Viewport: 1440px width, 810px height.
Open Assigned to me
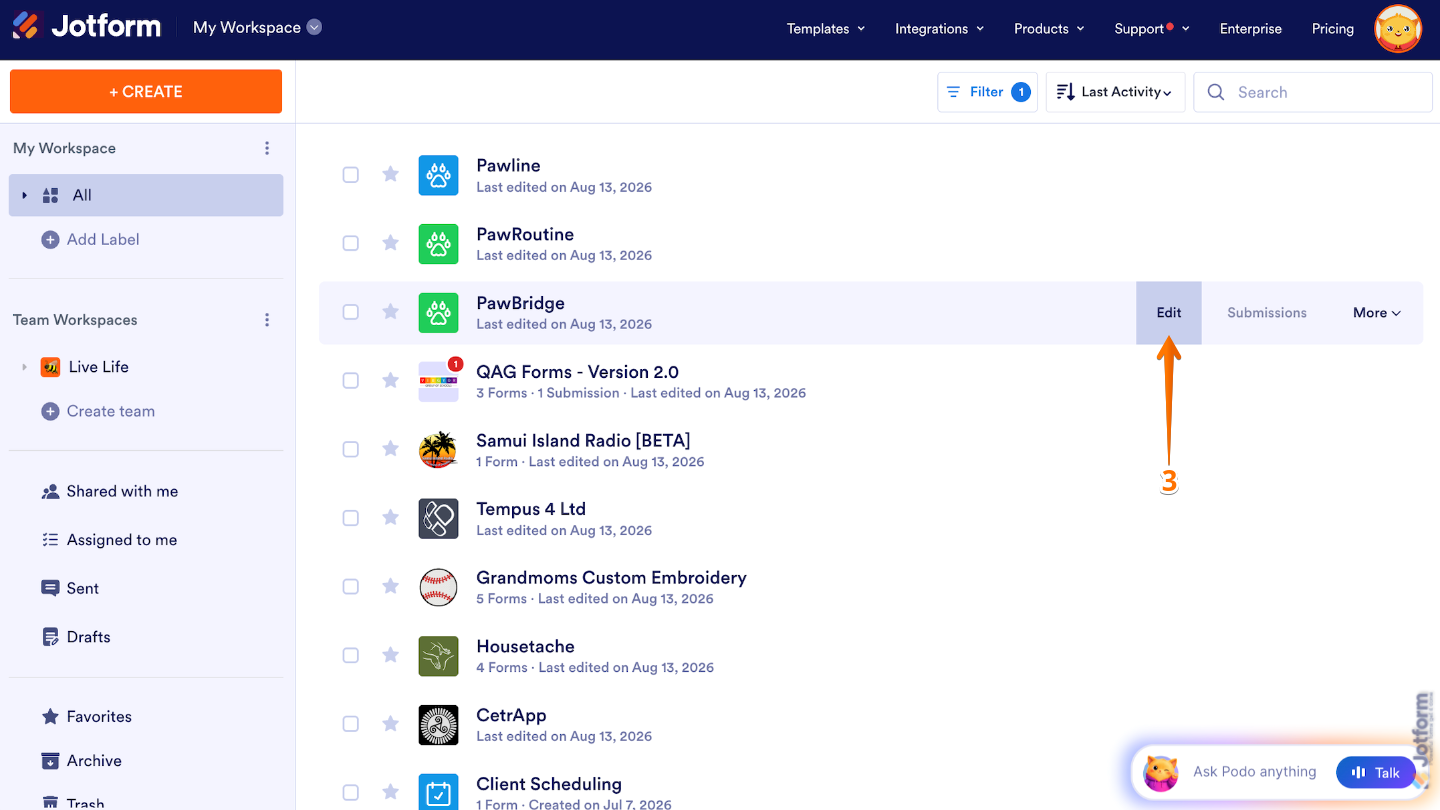tap(110, 540)
